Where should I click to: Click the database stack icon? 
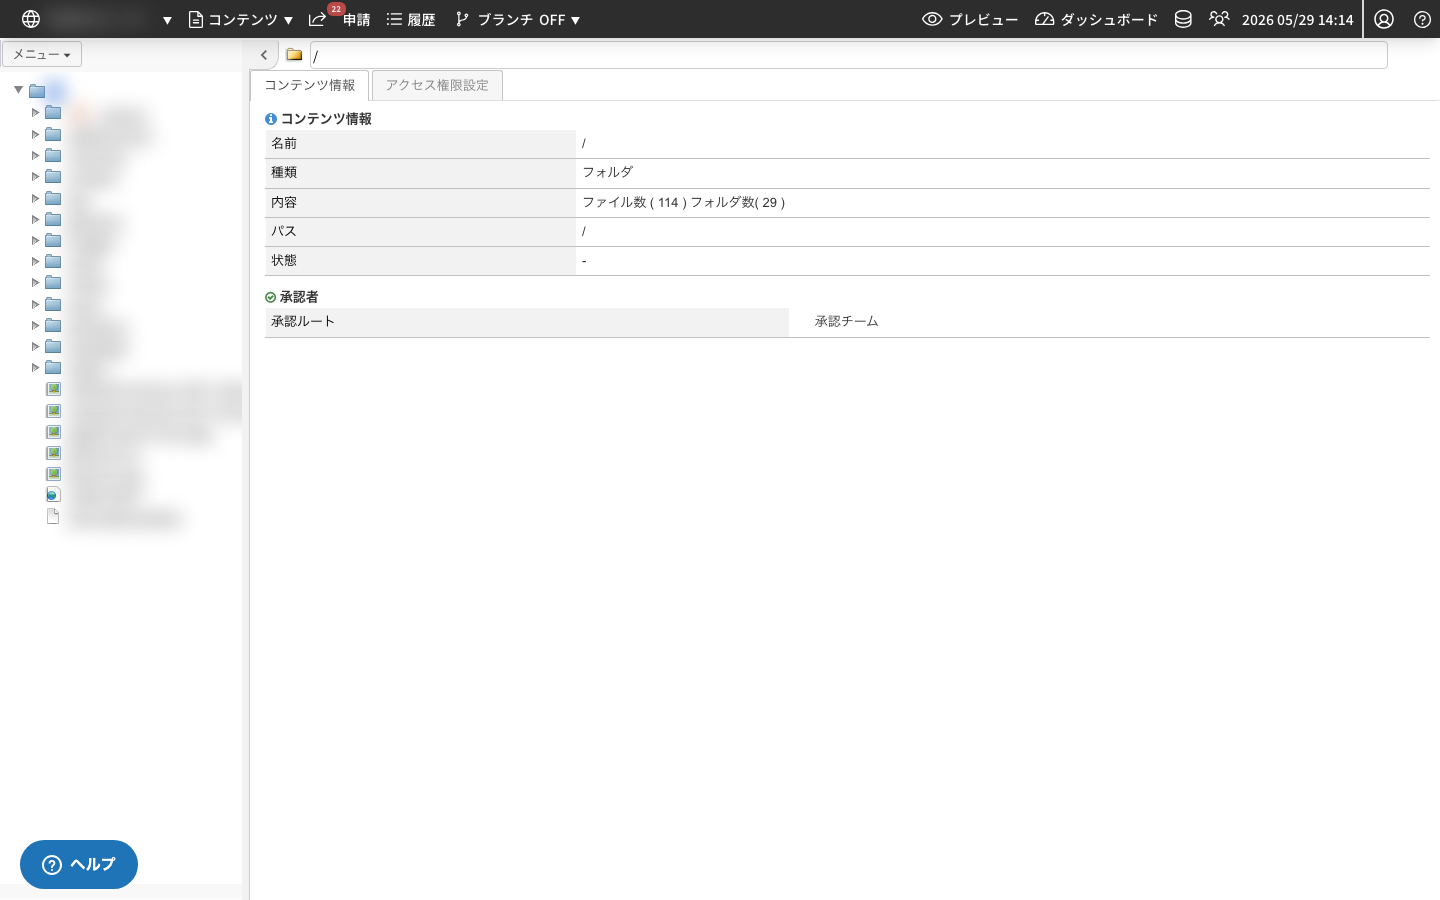coord(1183,19)
